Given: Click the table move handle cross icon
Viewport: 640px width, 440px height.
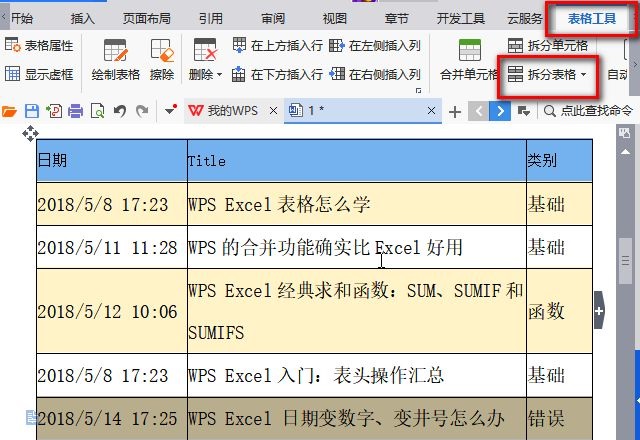Looking at the screenshot, I should point(30,133).
